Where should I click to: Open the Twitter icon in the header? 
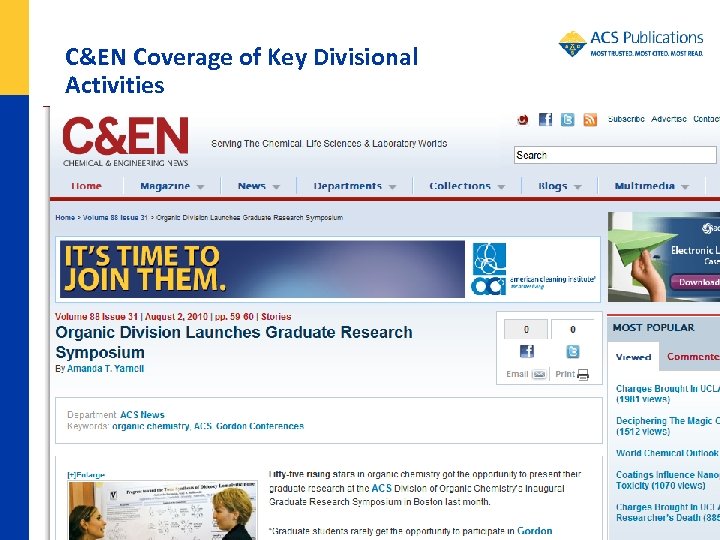[568, 119]
